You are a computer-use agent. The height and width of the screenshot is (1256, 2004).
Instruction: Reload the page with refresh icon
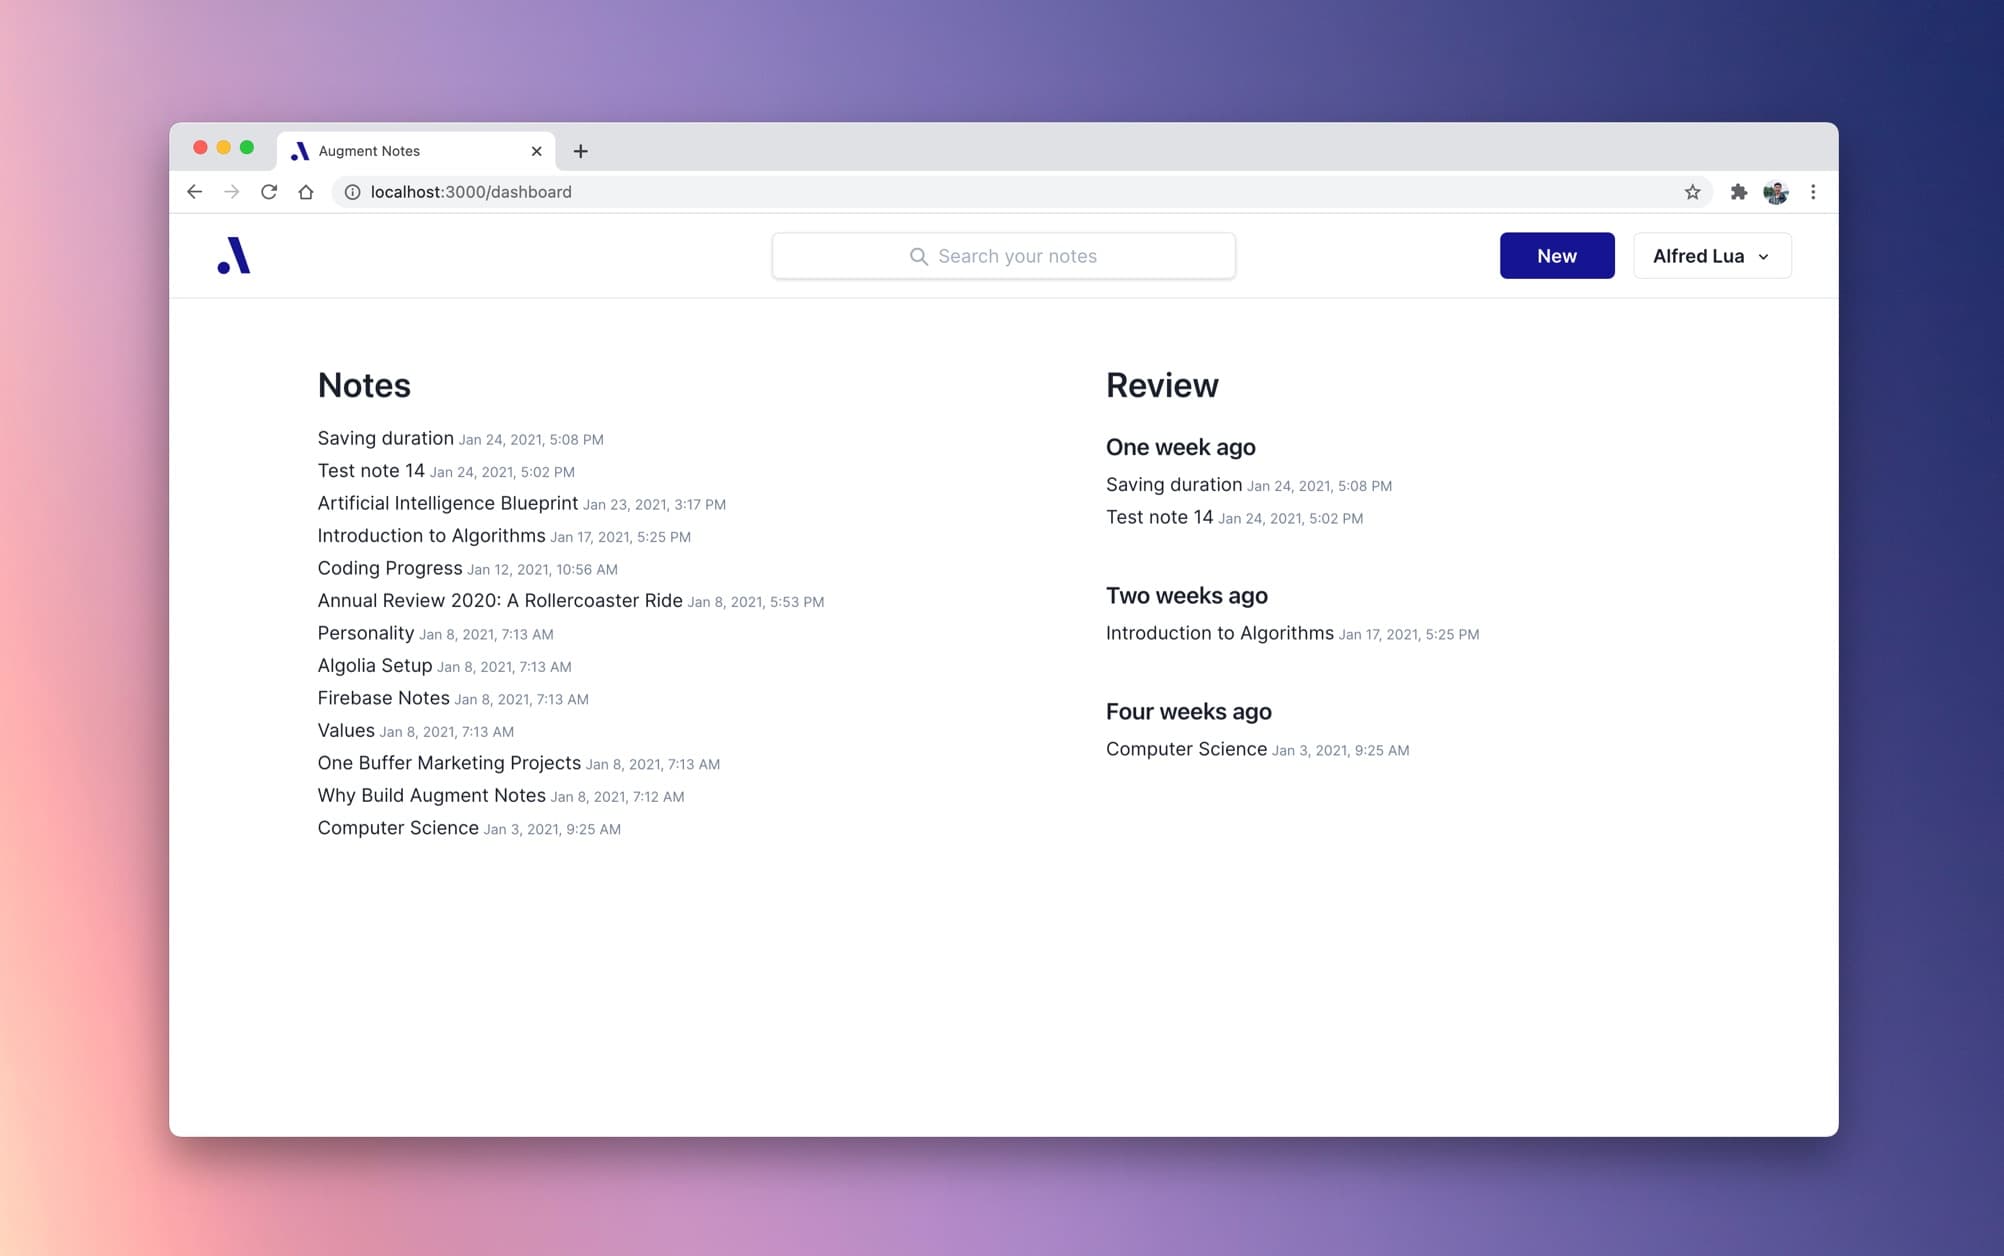[x=269, y=192]
